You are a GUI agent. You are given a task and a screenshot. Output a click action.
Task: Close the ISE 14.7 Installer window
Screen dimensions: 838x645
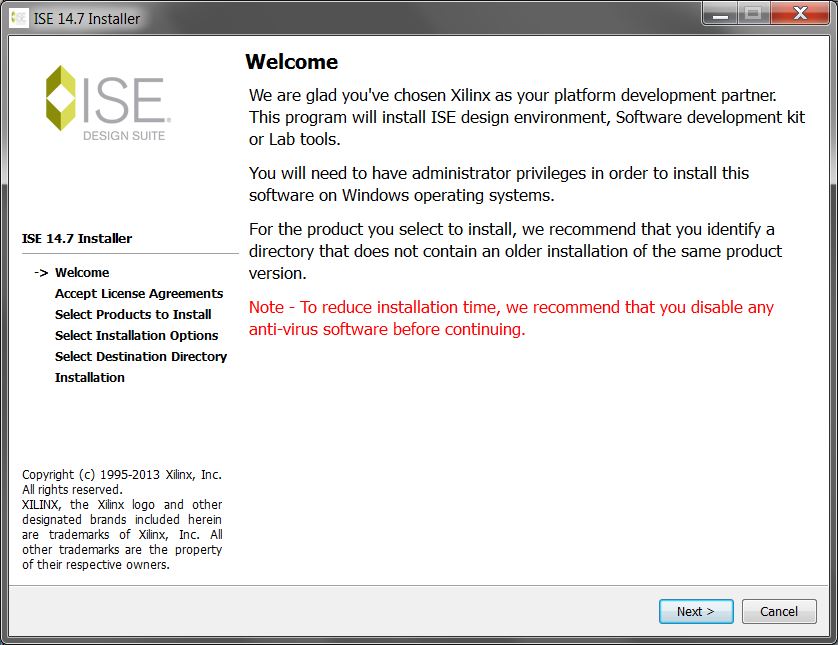click(802, 14)
